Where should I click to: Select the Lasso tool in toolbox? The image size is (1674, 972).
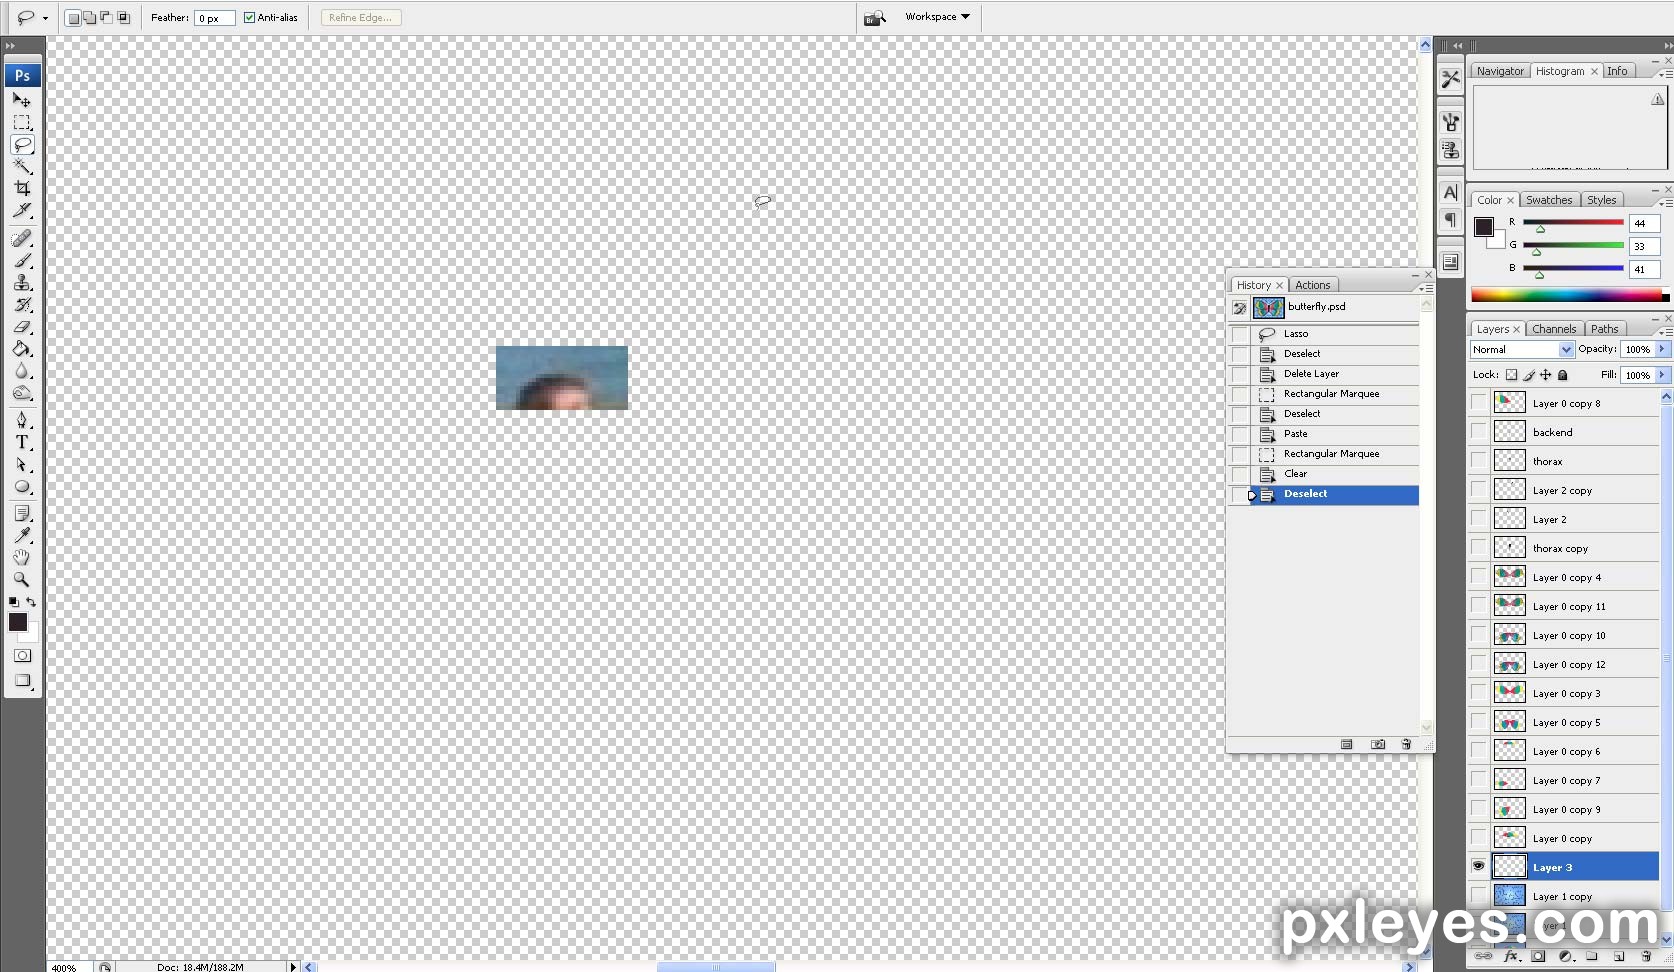click(x=22, y=144)
